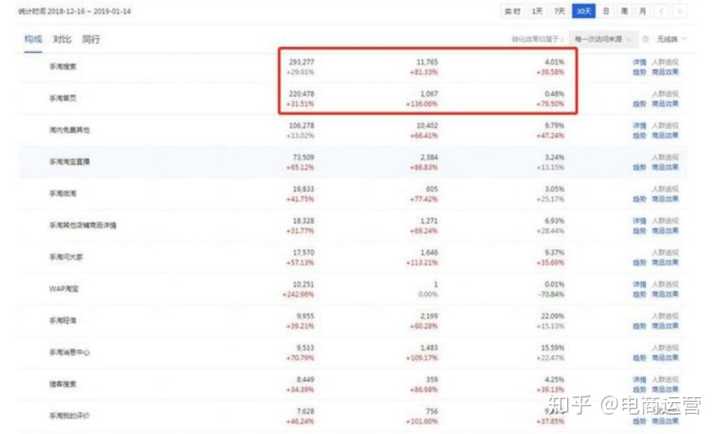Image resolution: width=720 pixels, height=434 pixels.
Task: Open 商品效果 for the 手淘搜索 row
Action: [665, 72]
